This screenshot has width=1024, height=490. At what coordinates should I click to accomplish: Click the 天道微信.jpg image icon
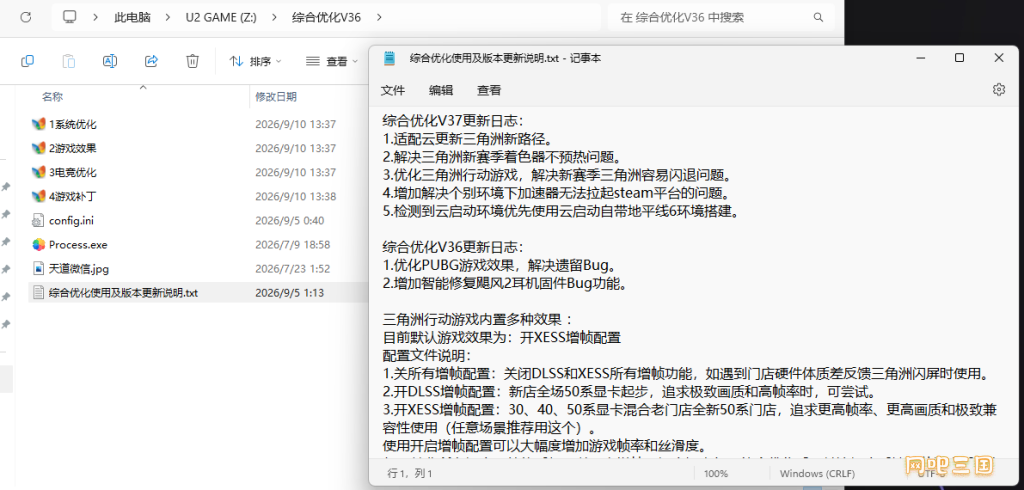pyautogui.click(x=38, y=269)
